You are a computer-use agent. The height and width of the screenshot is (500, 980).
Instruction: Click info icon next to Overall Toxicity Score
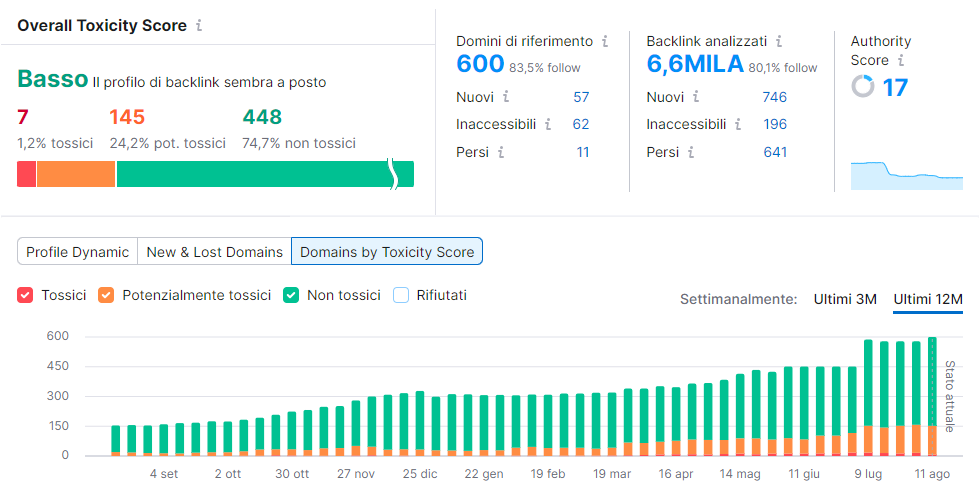pos(199,26)
